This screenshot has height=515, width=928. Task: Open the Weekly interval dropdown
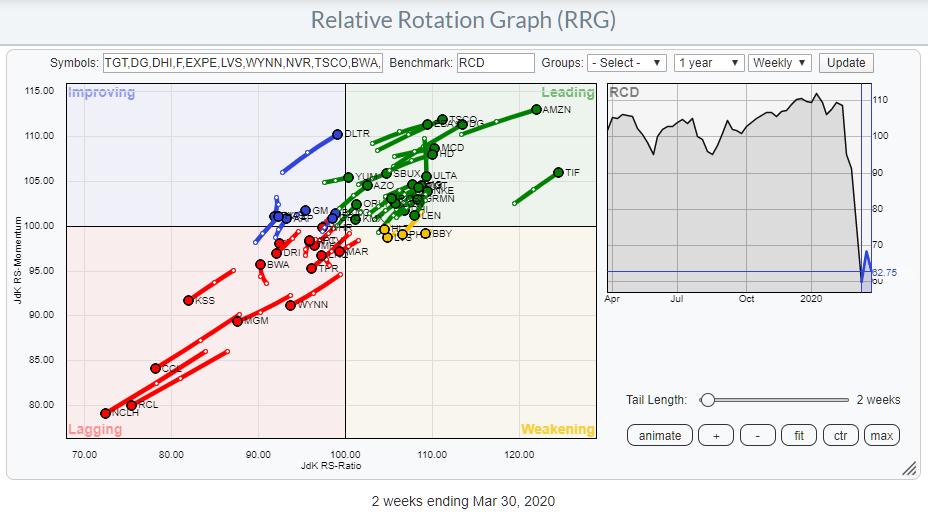pyautogui.click(x=779, y=63)
